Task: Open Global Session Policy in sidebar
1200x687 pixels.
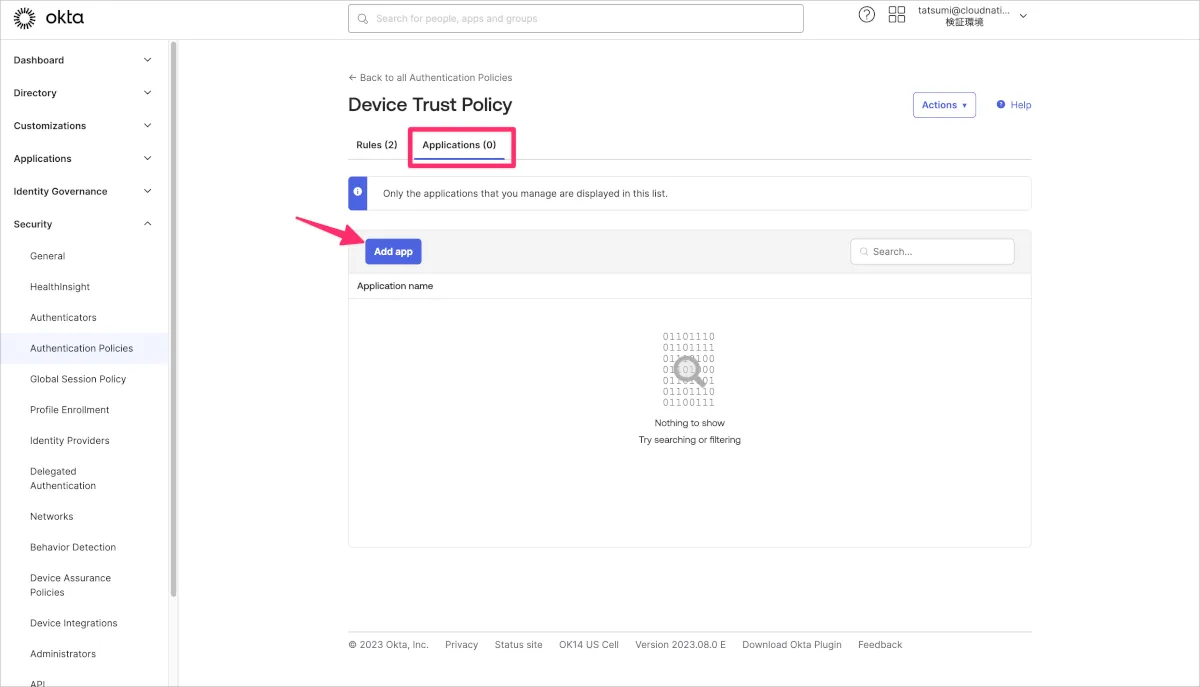Action: tap(78, 379)
